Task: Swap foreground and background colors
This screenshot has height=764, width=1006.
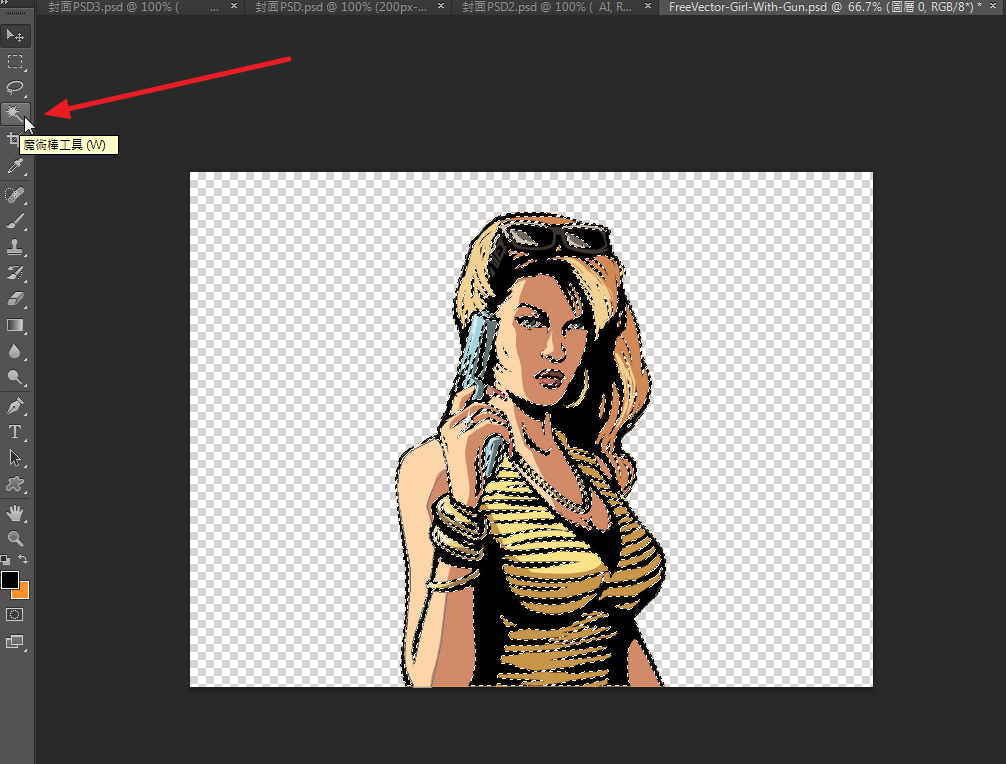Action: (22, 559)
